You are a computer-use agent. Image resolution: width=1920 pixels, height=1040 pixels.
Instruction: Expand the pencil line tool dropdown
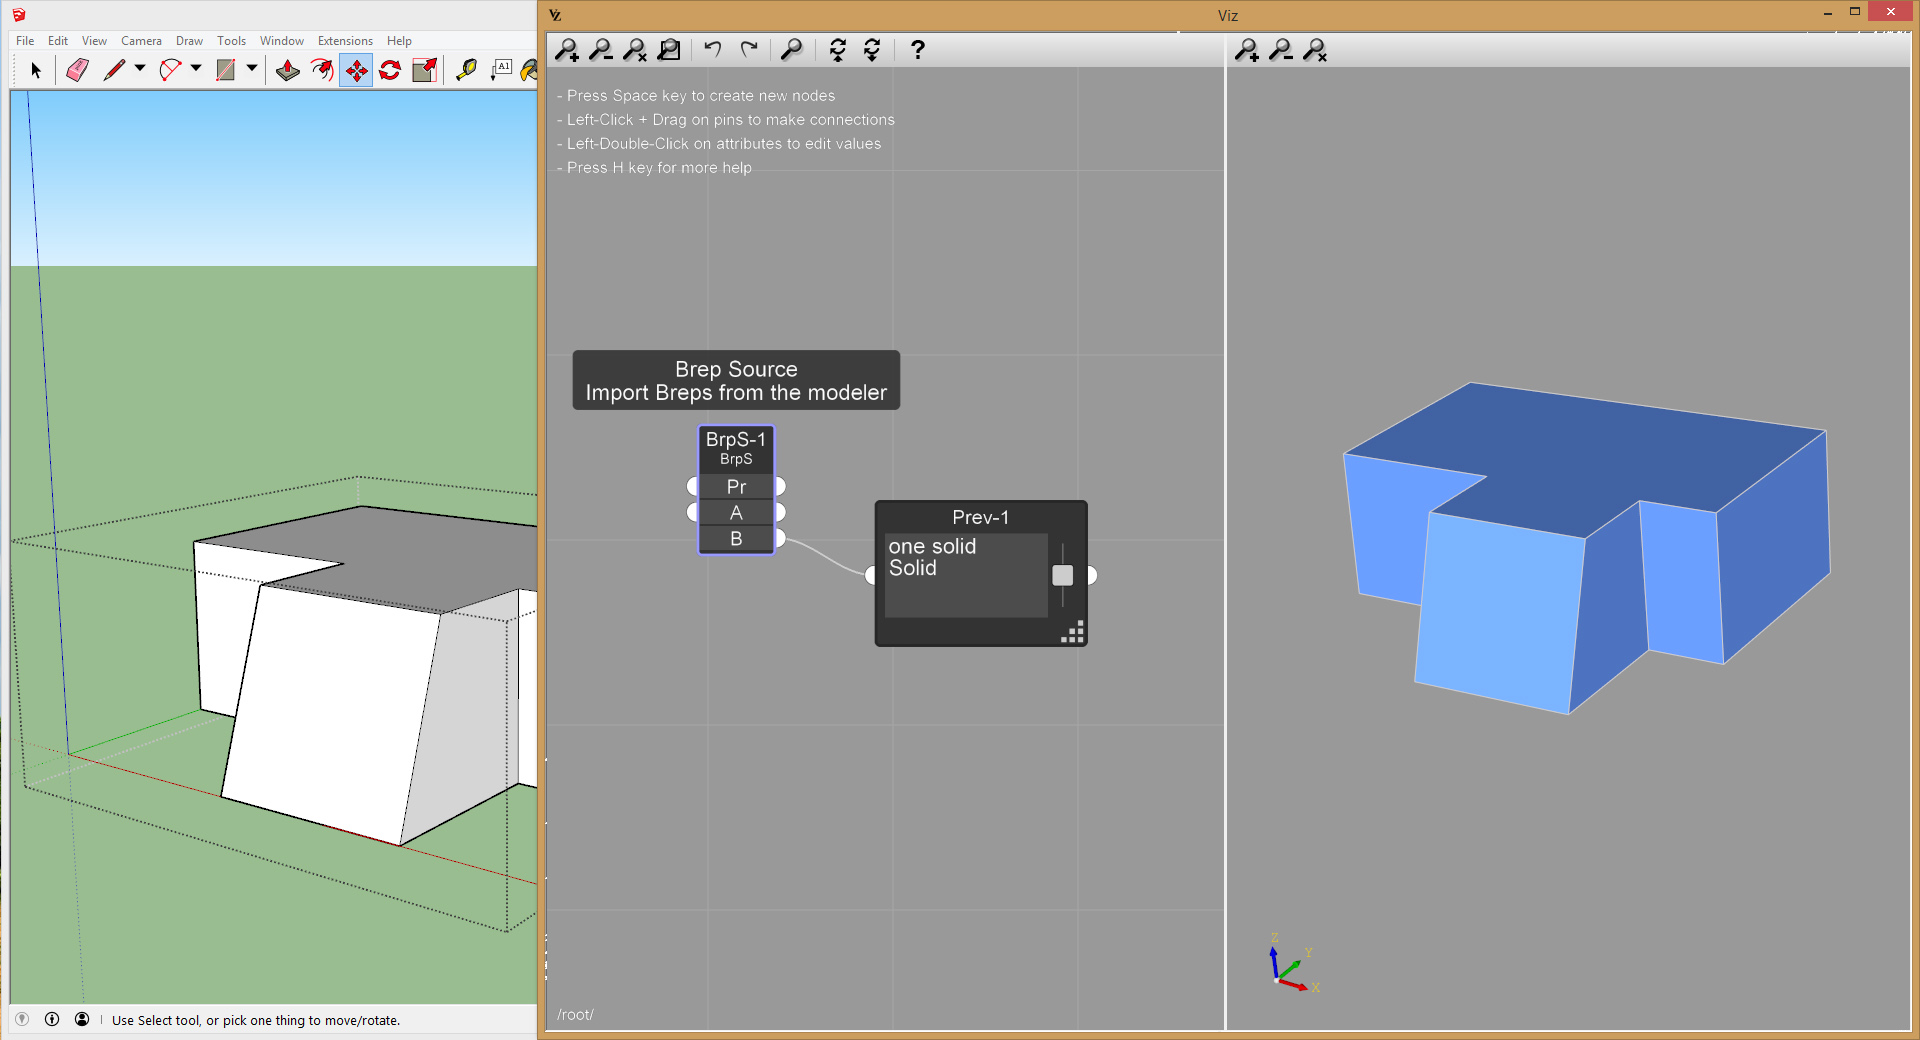point(140,69)
